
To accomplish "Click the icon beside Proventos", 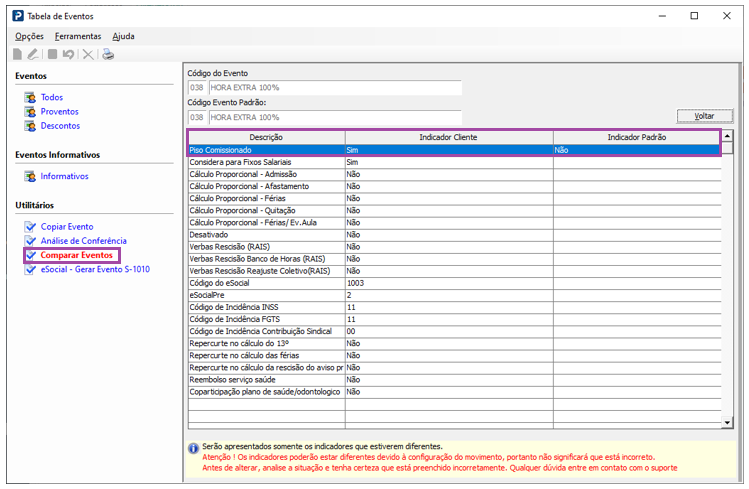I will (30, 112).
